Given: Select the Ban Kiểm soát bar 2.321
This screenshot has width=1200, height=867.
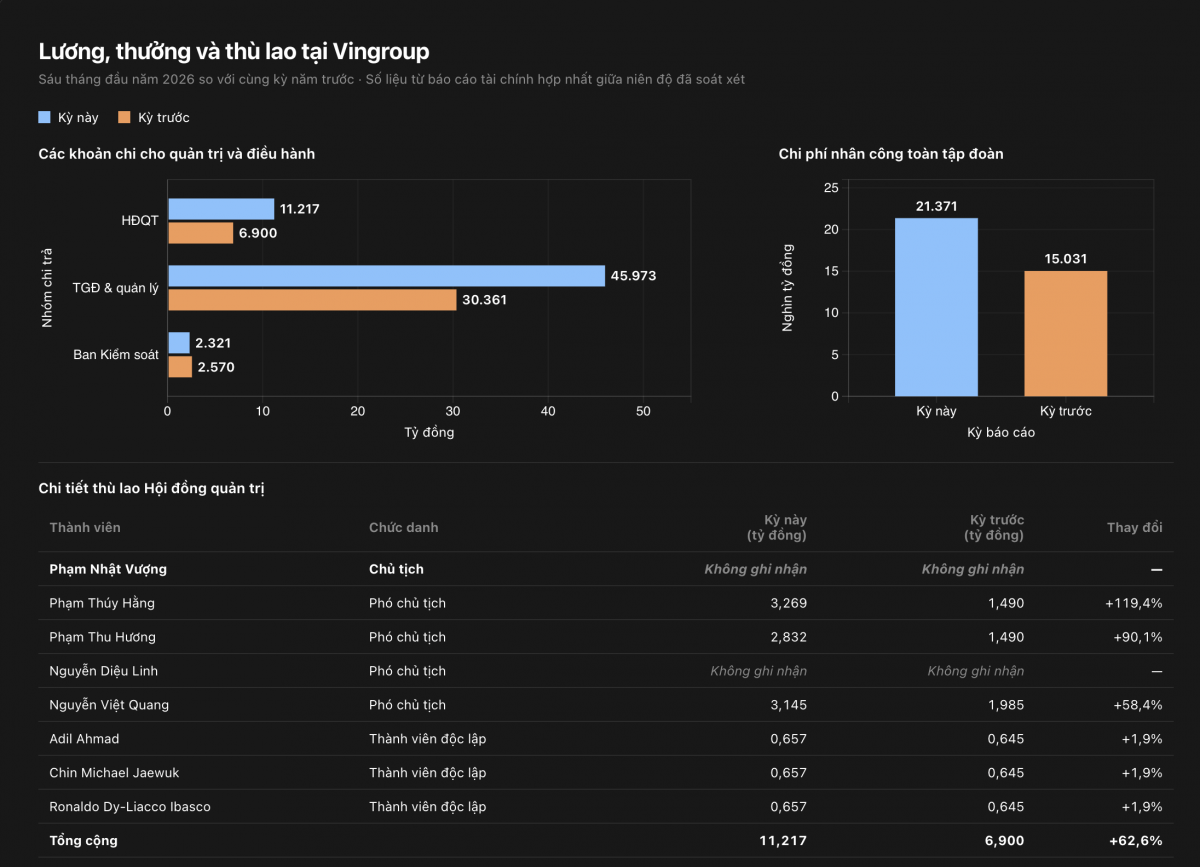Looking at the screenshot, I should click(x=179, y=343).
